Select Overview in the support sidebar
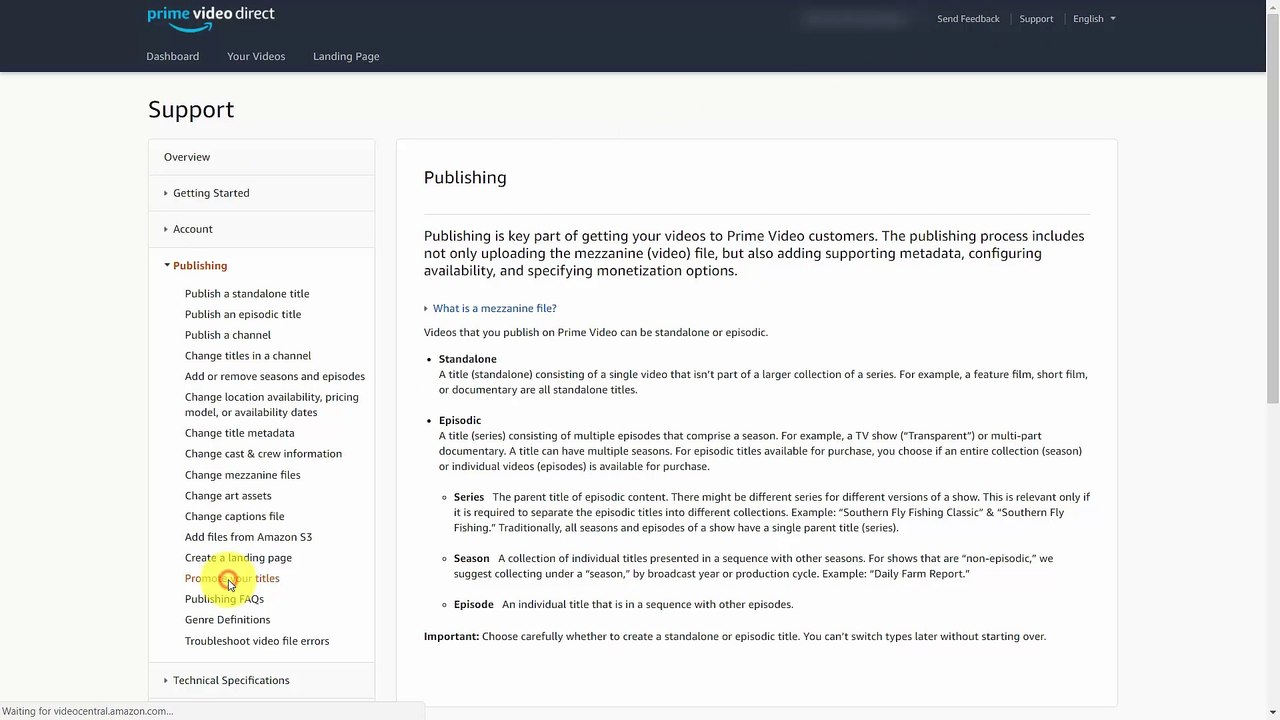The image size is (1280, 720). click(187, 157)
